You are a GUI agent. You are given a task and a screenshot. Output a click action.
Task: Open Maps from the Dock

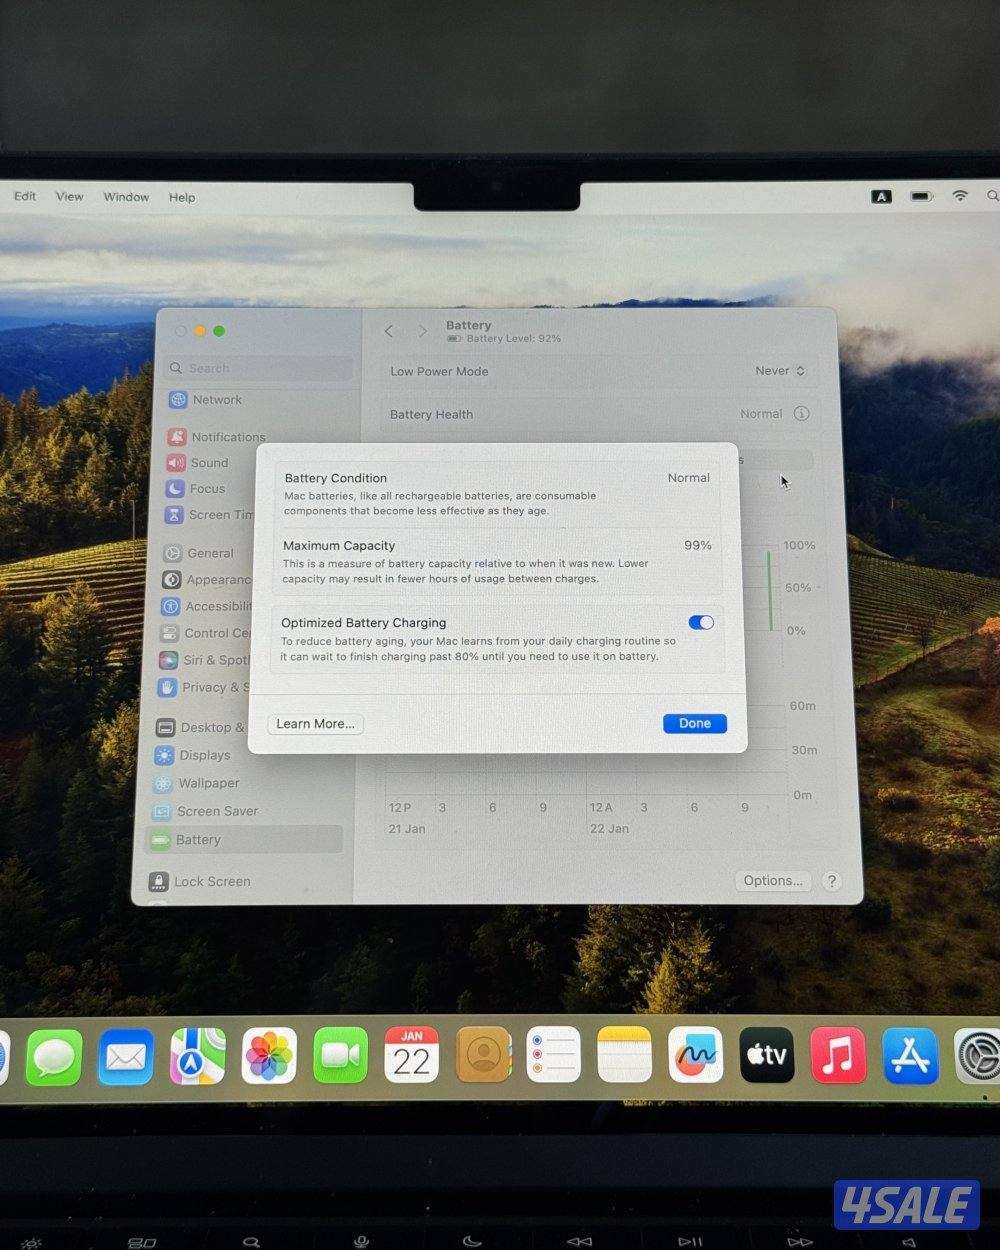click(197, 1056)
